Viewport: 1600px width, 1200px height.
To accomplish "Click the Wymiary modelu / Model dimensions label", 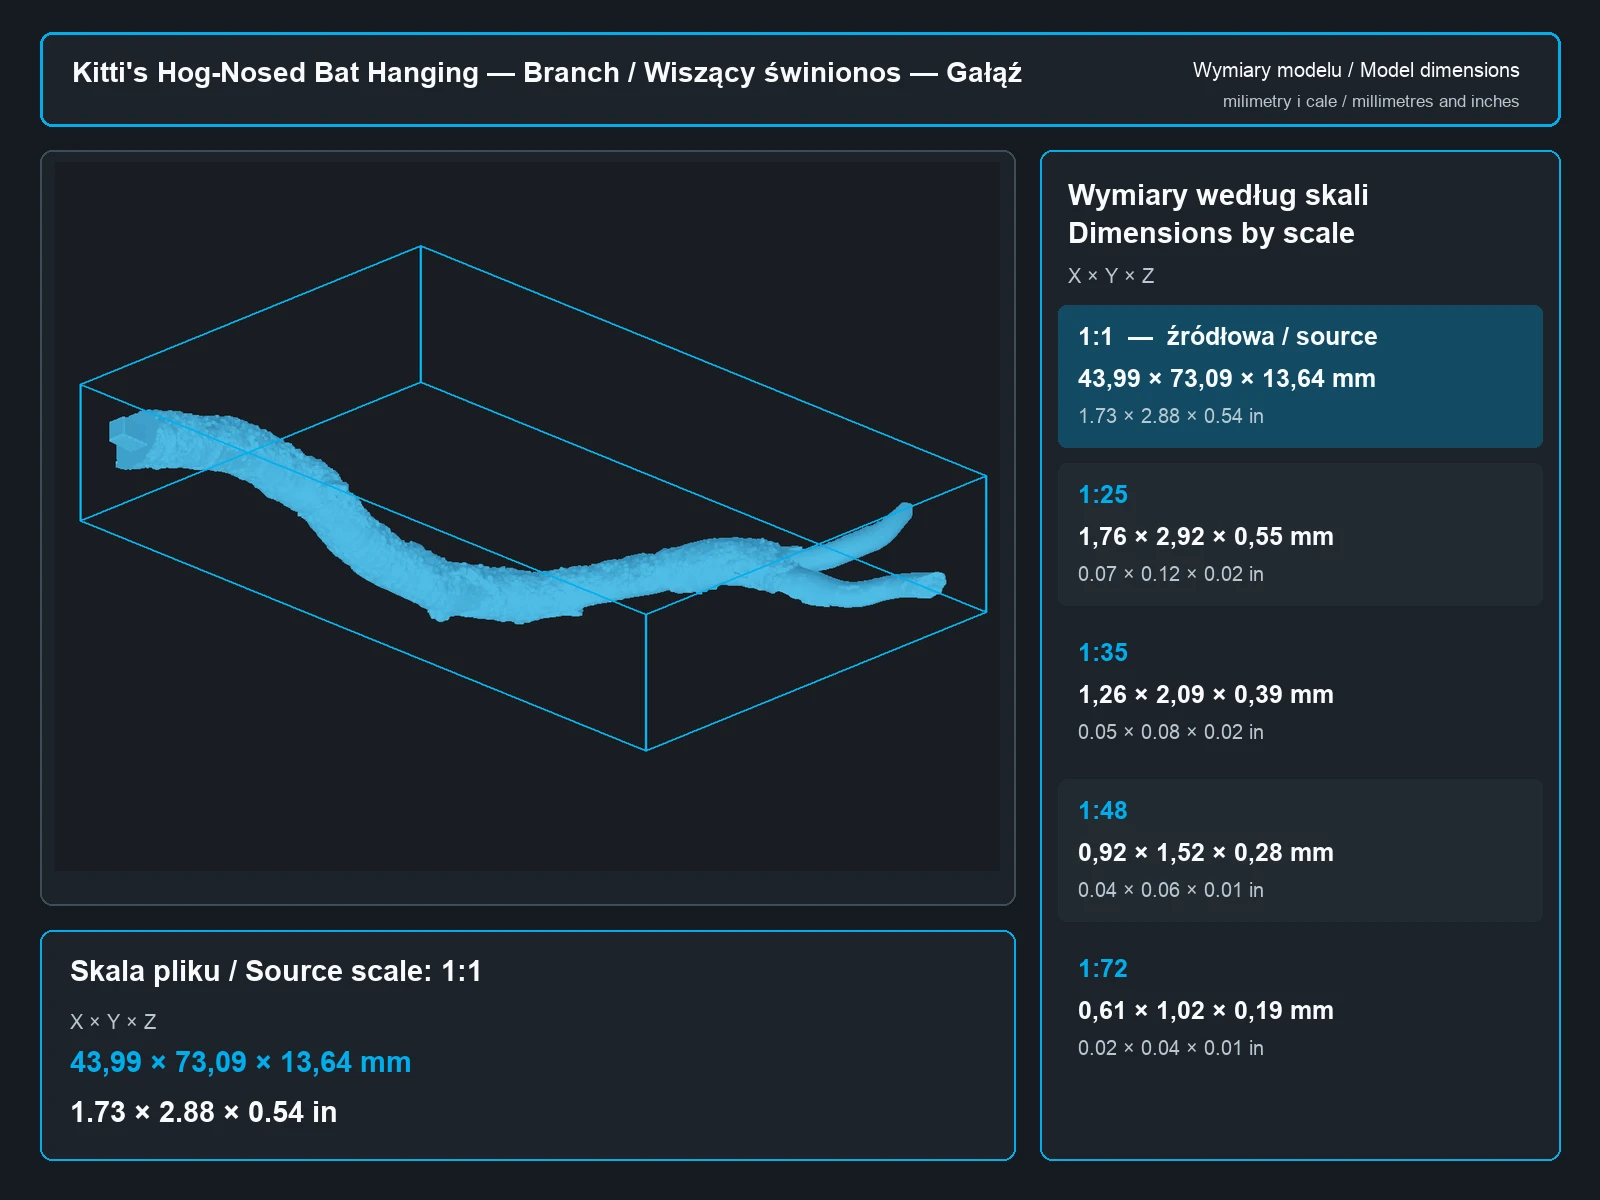I will (x=1356, y=70).
